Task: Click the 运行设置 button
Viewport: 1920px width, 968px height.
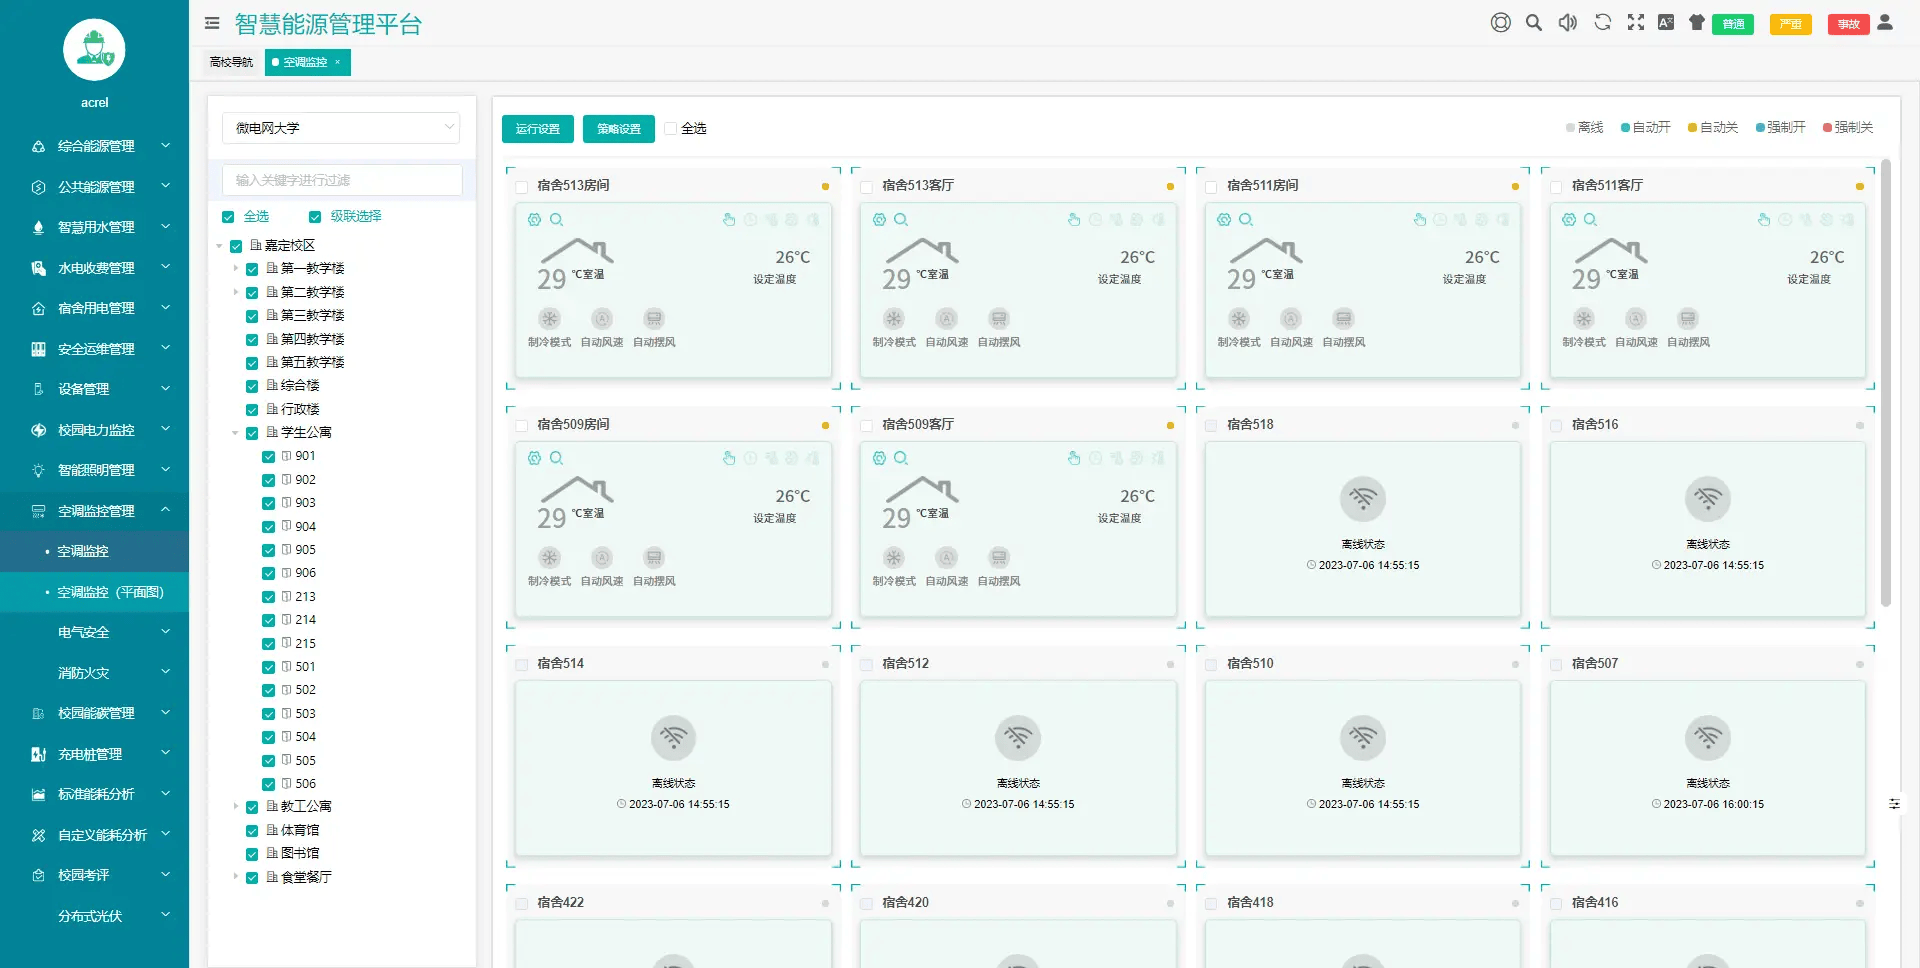Action: click(538, 129)
